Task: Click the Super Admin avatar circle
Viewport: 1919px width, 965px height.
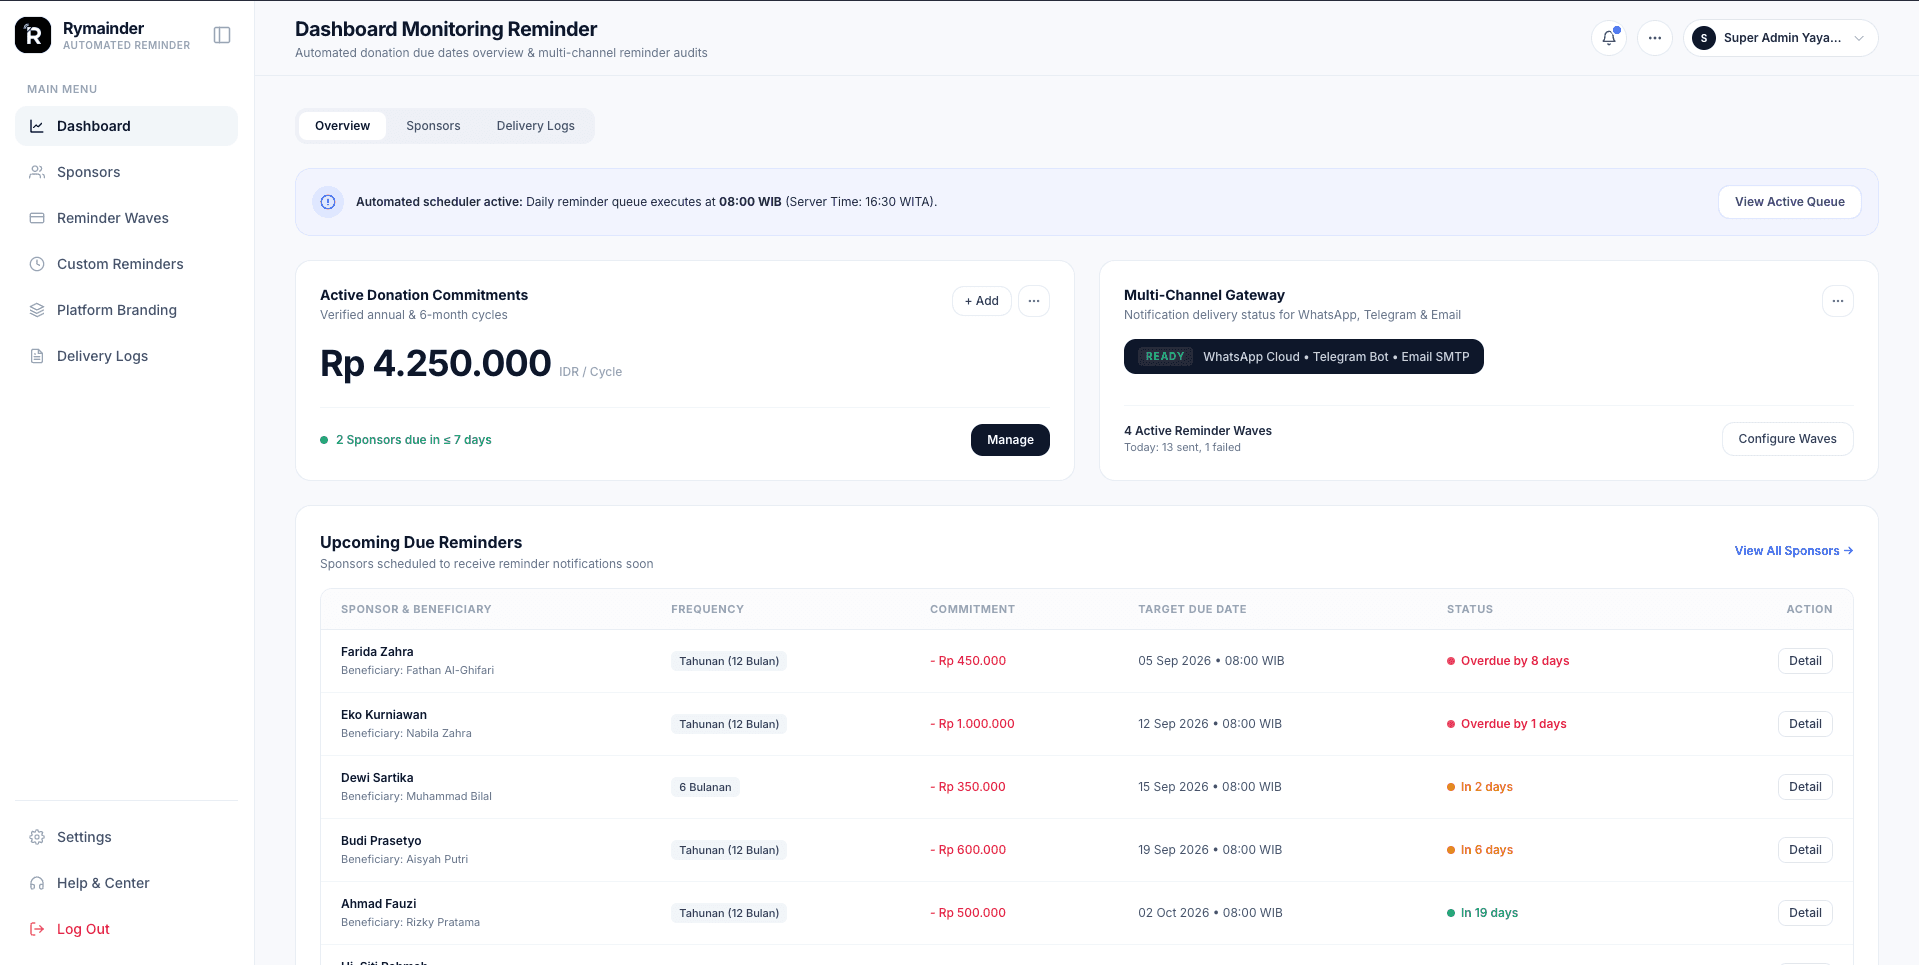Action: (1704, 38)
